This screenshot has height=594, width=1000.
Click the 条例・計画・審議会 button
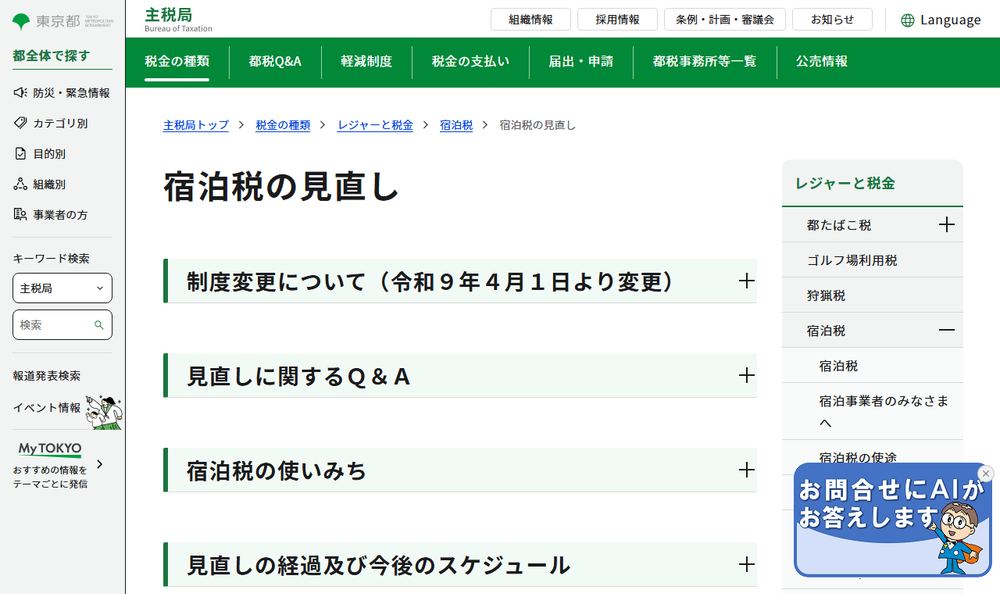[724, 20]
